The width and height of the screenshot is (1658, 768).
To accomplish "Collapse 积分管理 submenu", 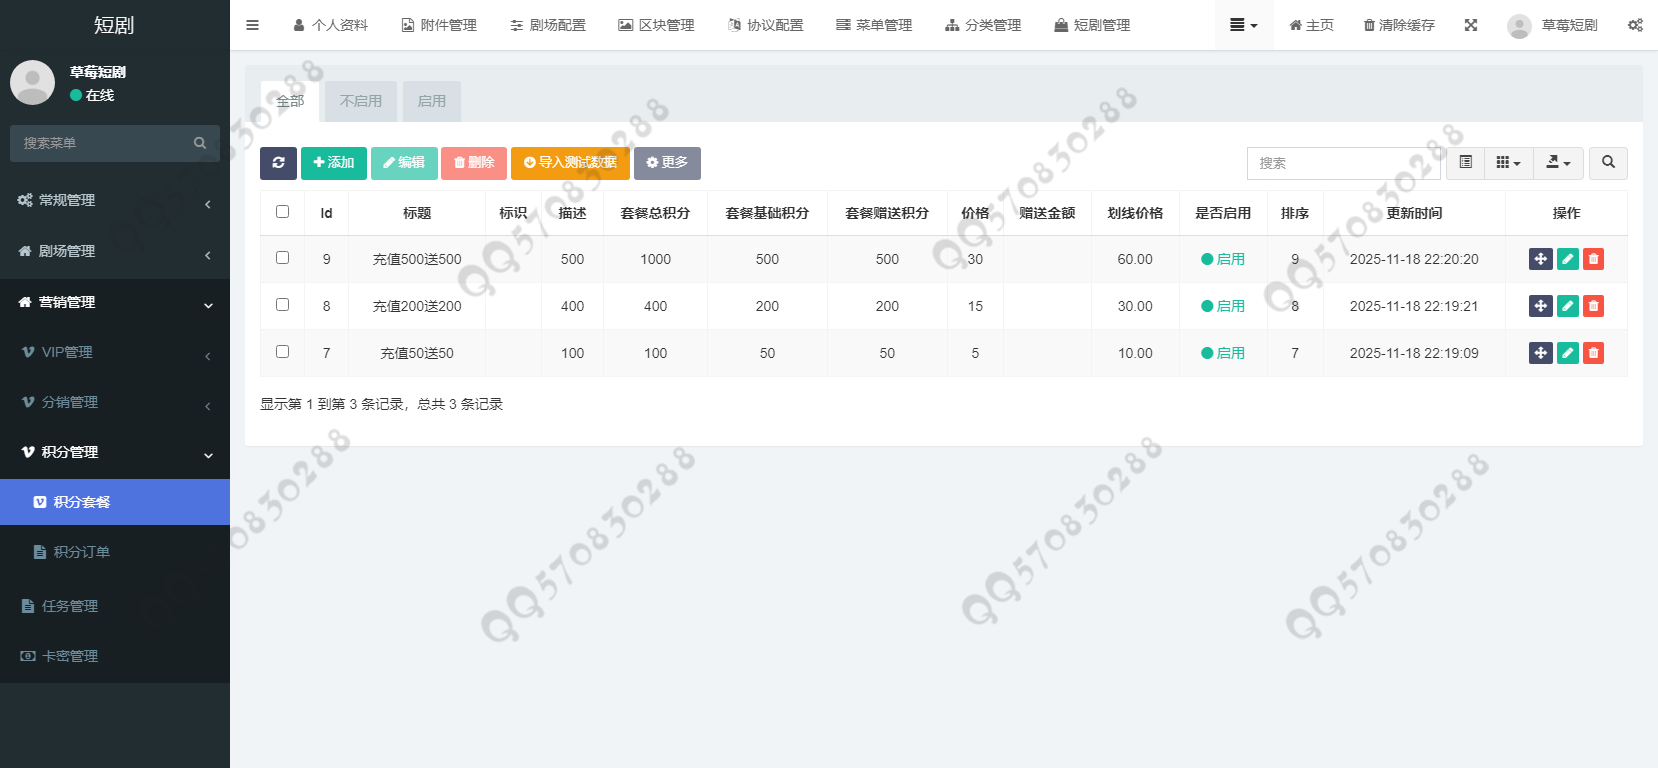I will [115, 452].
